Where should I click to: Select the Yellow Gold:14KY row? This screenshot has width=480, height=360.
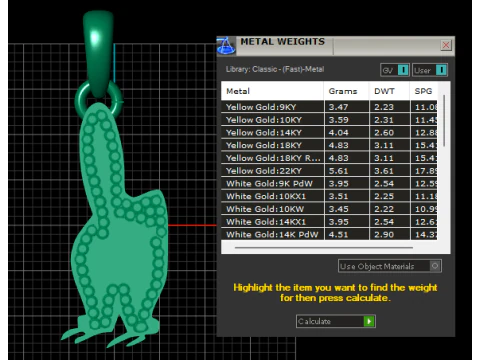point(329,132)
